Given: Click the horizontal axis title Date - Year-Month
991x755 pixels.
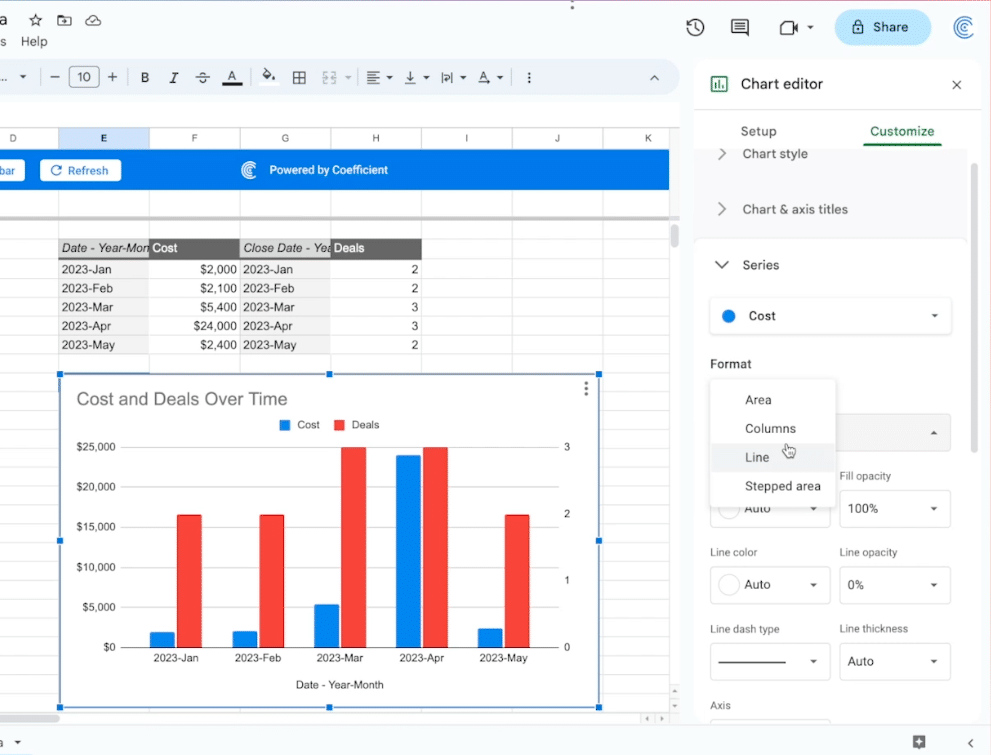Looking at the screenshot, I should tap(339, 685).
